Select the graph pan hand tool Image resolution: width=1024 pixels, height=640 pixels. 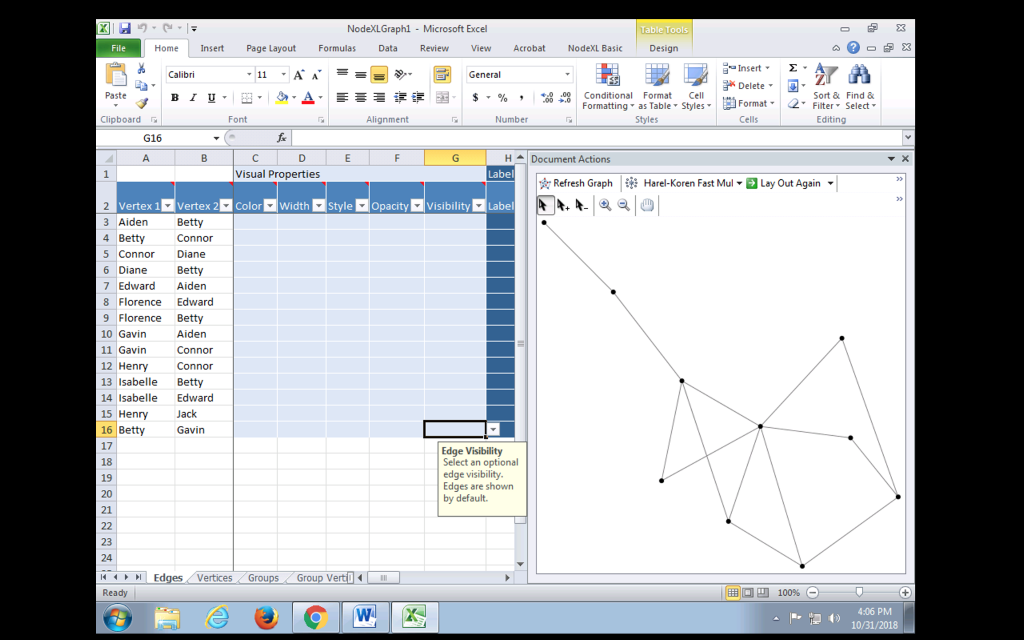(x=647, y=205)
